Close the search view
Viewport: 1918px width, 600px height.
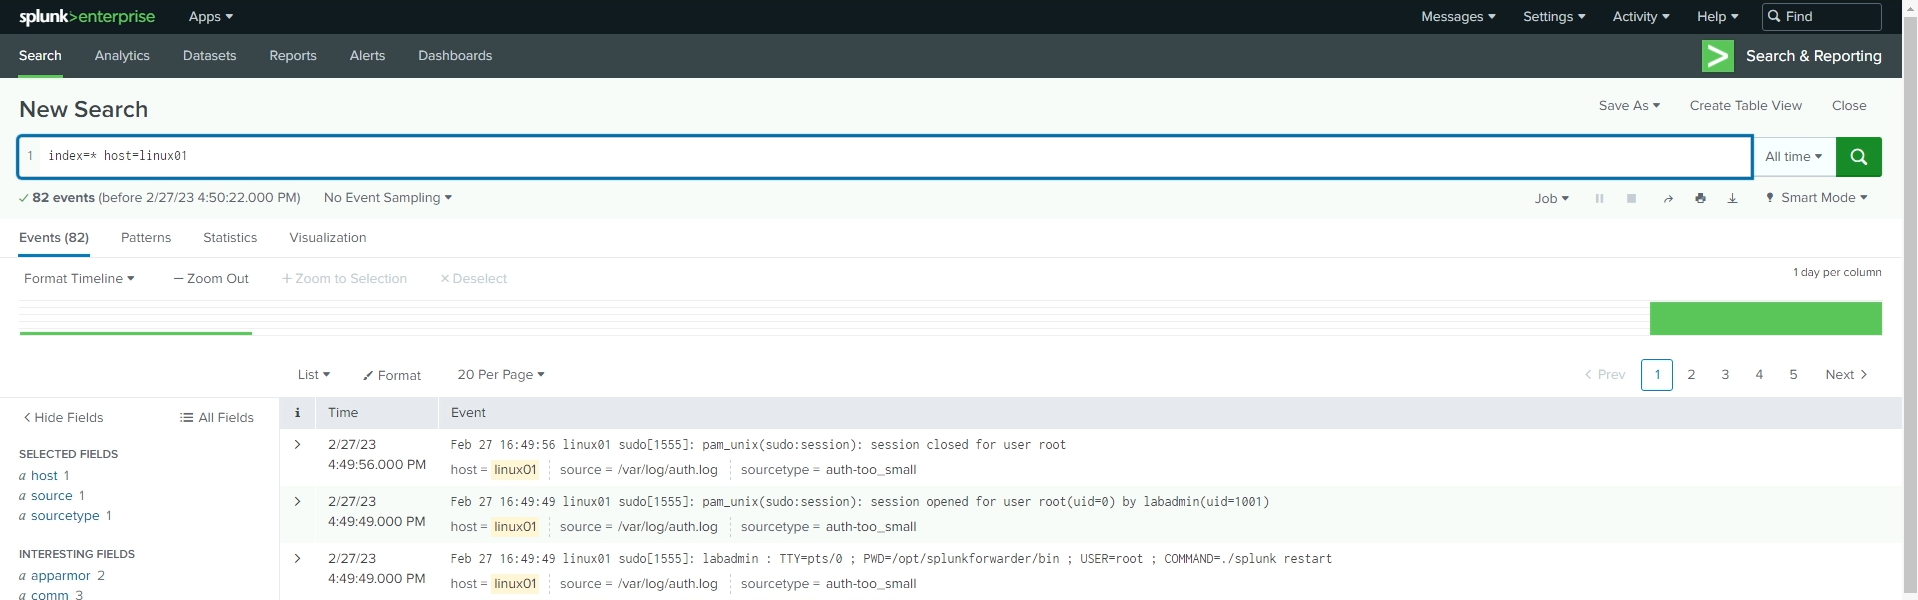point(1849,105)
